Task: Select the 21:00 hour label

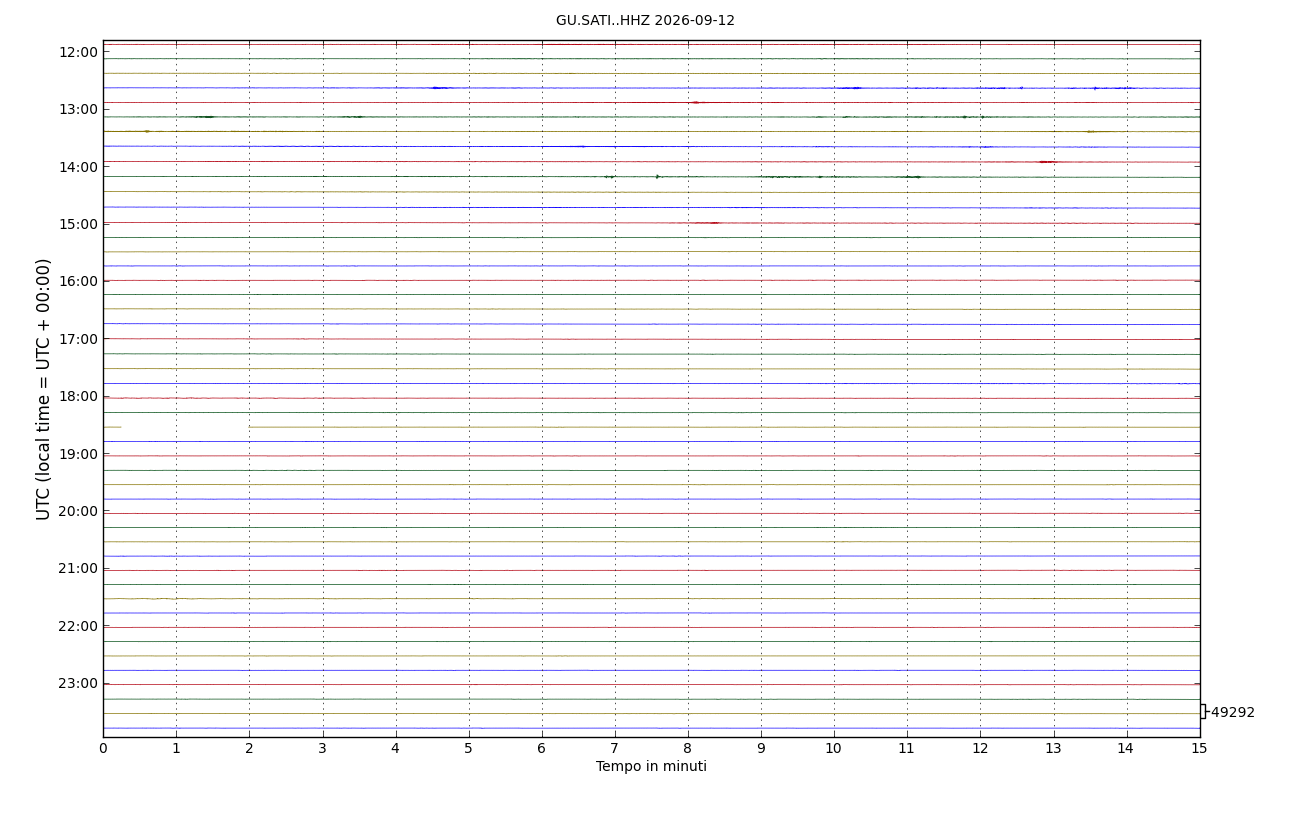Action: tap(78, 568)
